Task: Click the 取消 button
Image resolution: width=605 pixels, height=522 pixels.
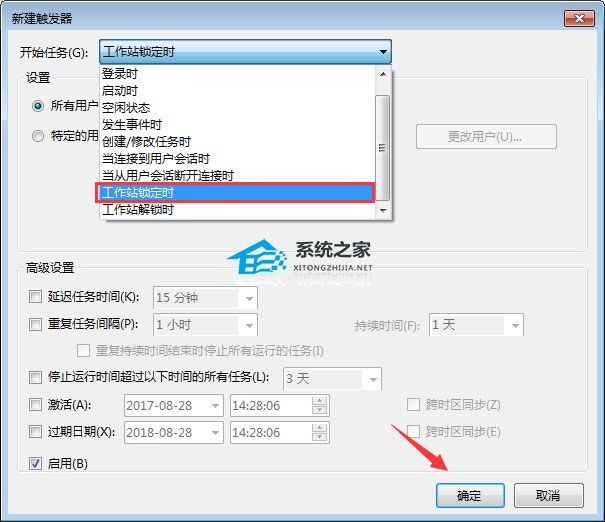Action: 549,495
